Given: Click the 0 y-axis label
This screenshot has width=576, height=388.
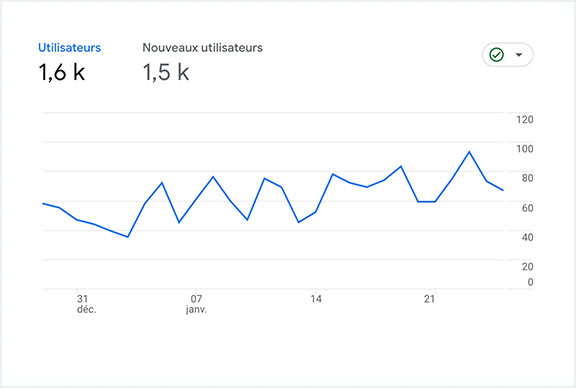Looking at the screenshot, I should coord(530,282).
